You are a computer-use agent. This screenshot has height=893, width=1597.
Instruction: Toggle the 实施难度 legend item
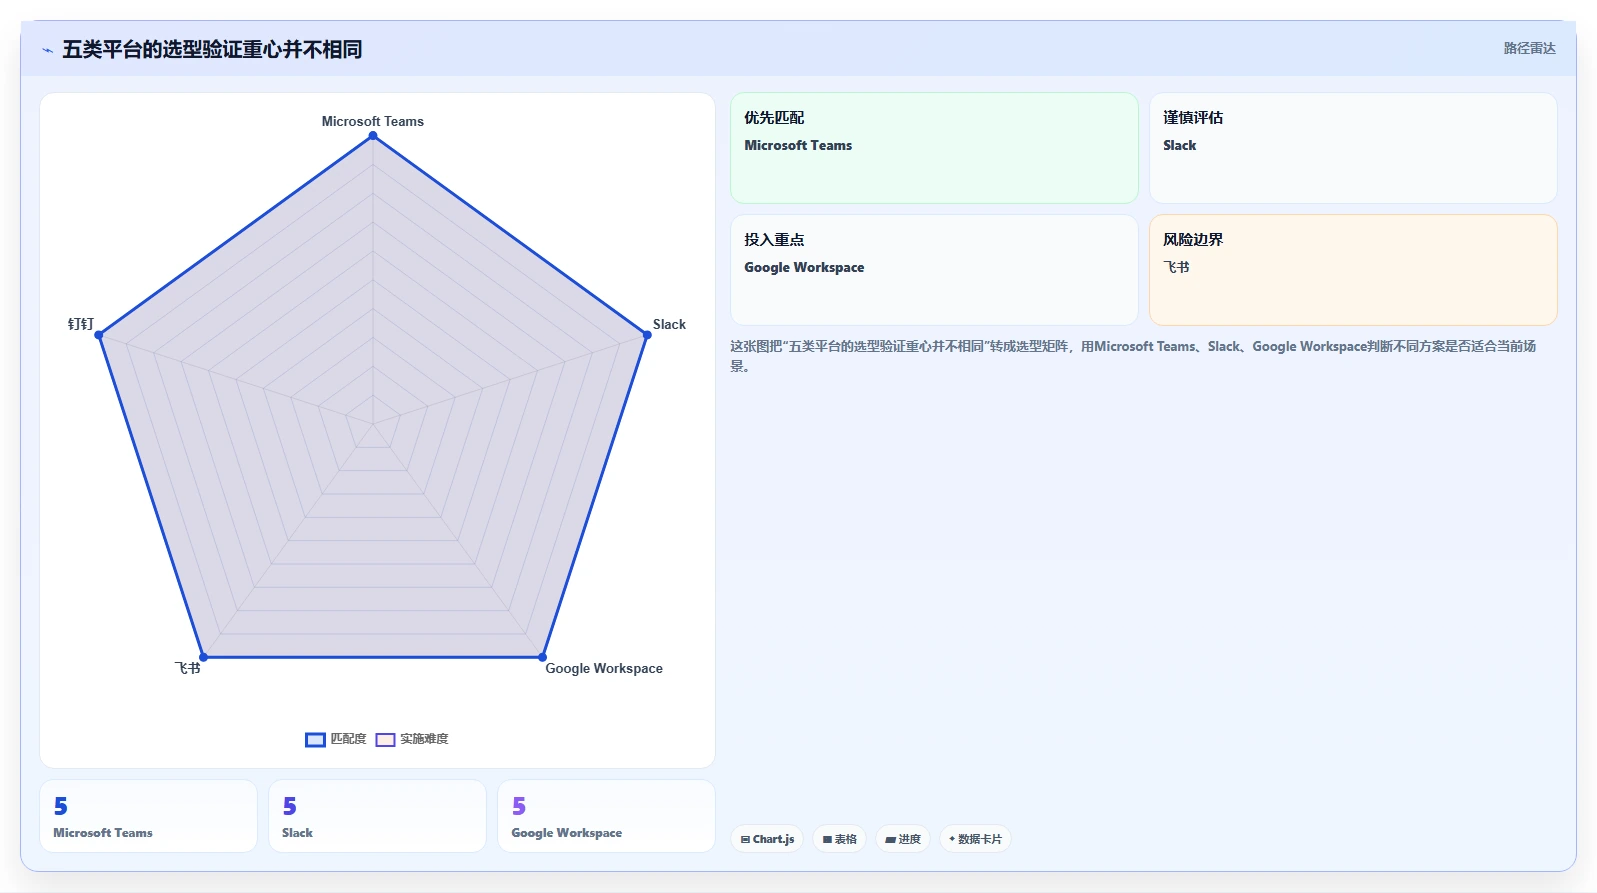412,739
